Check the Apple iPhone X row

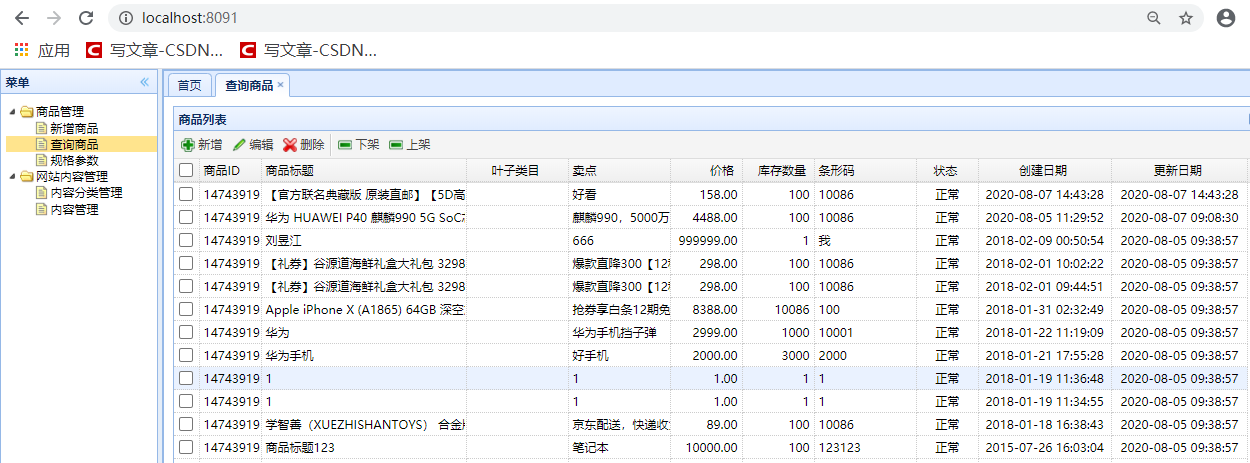coord(186,309)
